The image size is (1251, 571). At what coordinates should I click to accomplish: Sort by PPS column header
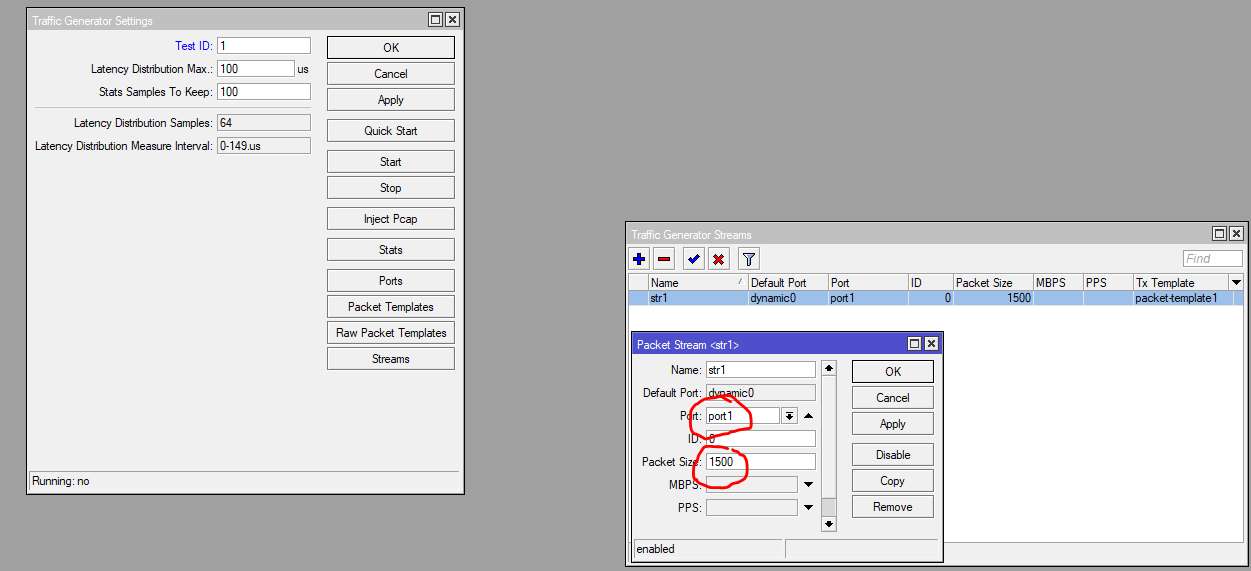tap(1108, 283)
